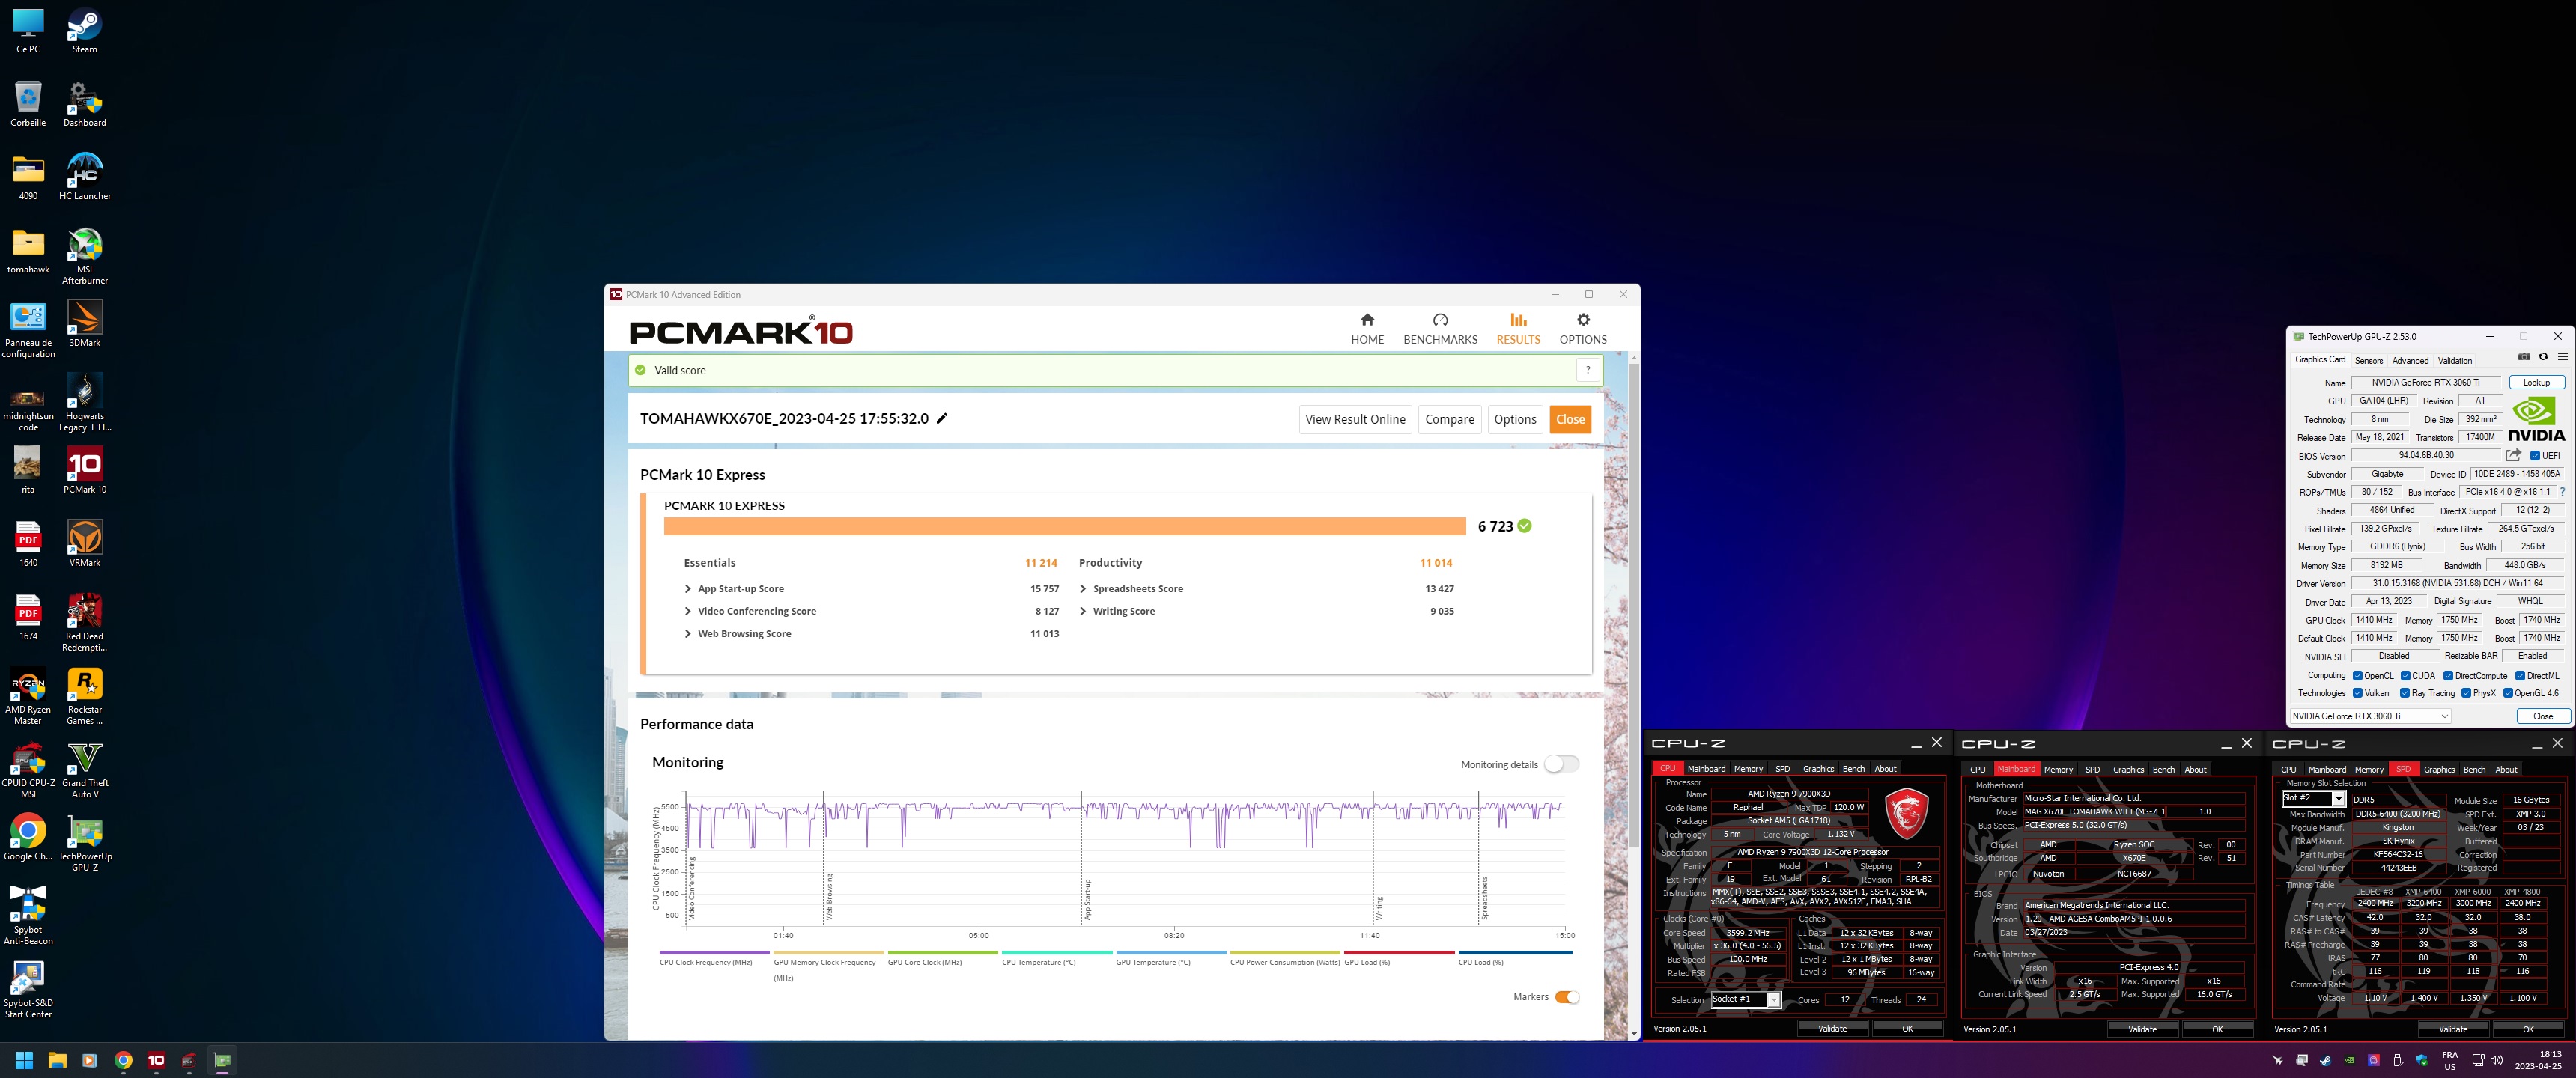Open Bench tab in the middle CPU-Z window

coord(2163,770)
